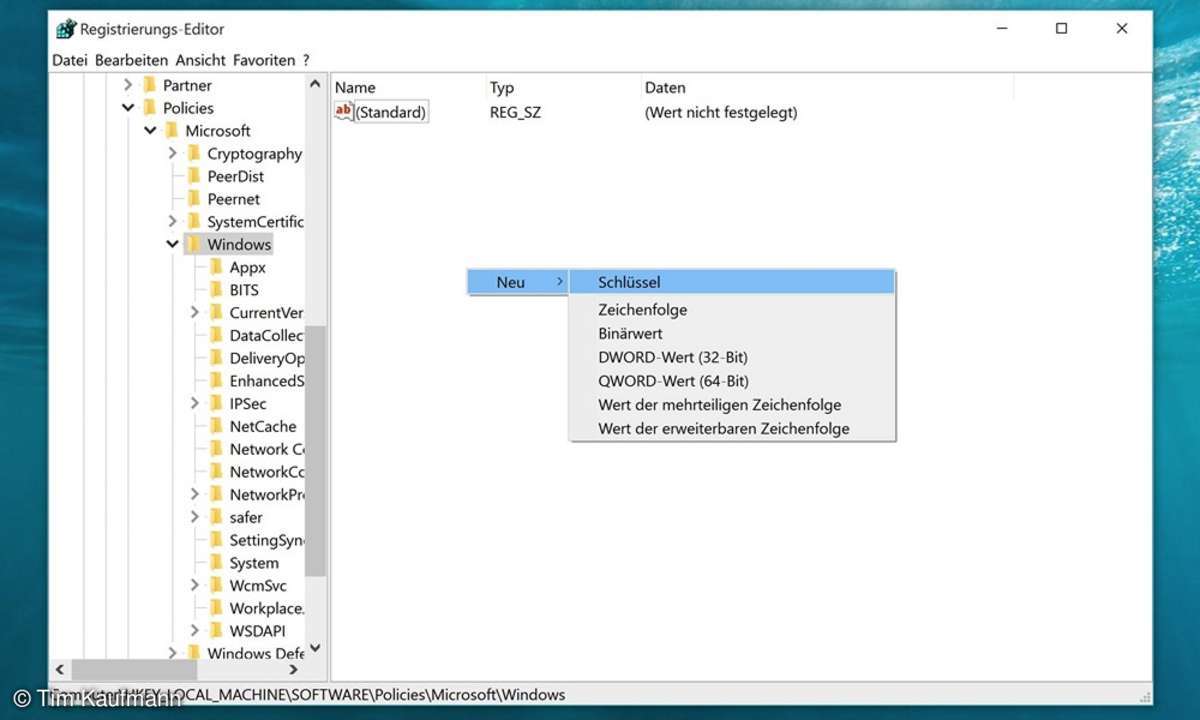
Task: Click the tree vertical scrollbar thumb
Action: pyautogui.click(x=316, y=451)
